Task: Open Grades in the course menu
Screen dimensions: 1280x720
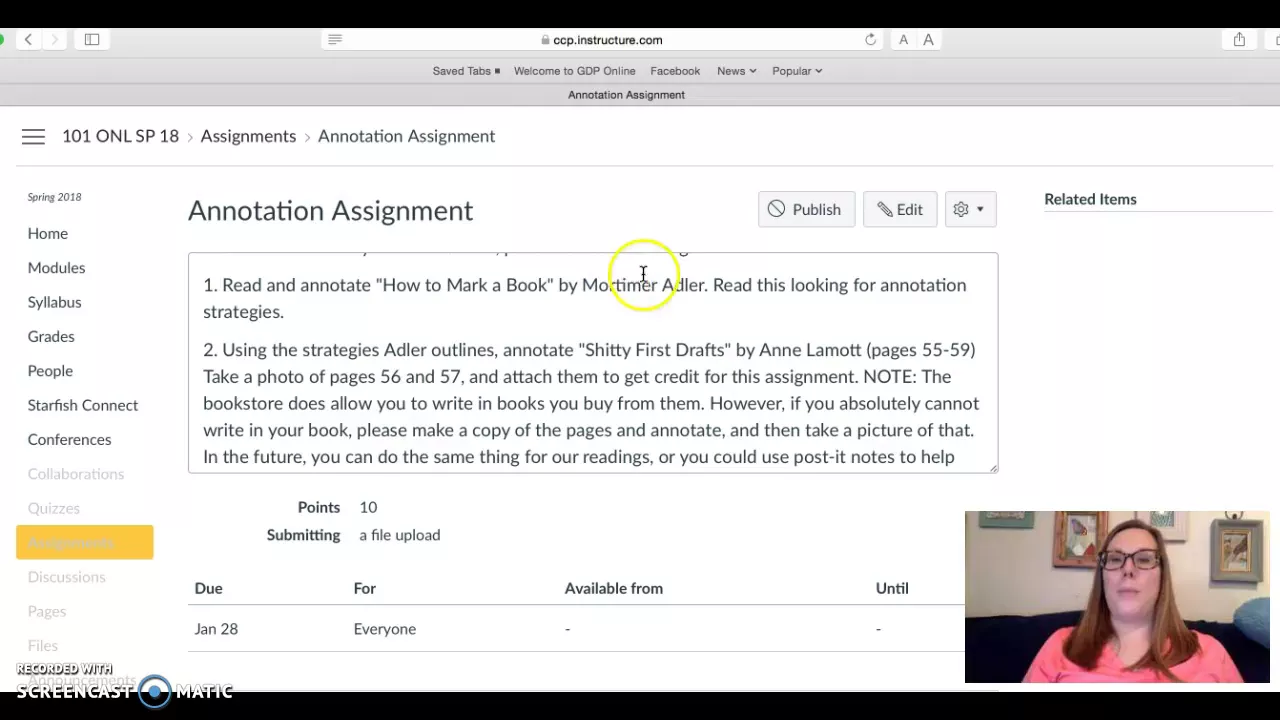Action: (51, 336)
